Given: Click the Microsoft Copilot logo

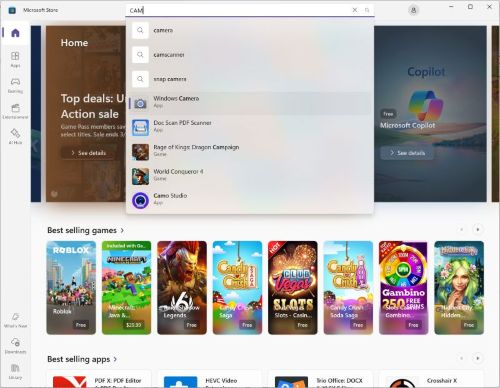Looking at the screenshot, I should [x=425, y=105].
